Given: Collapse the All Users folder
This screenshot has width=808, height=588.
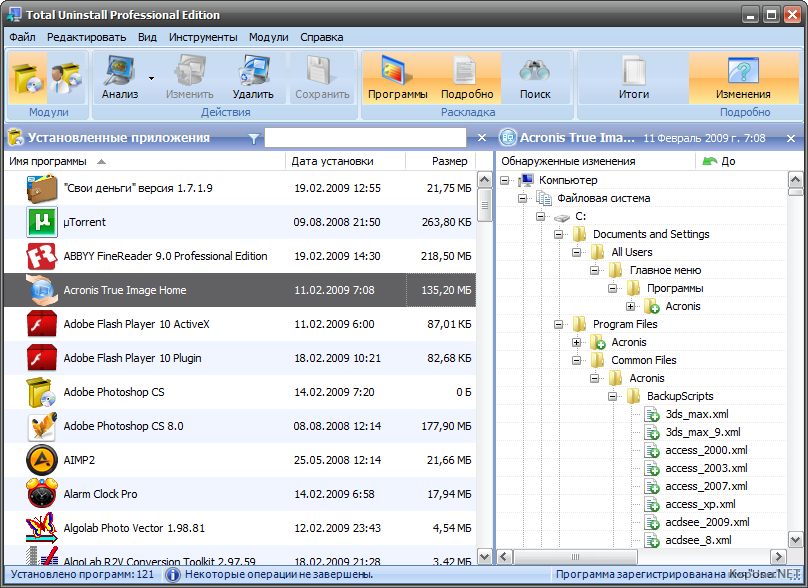Looking at the screenshot, I should point(577,253).
